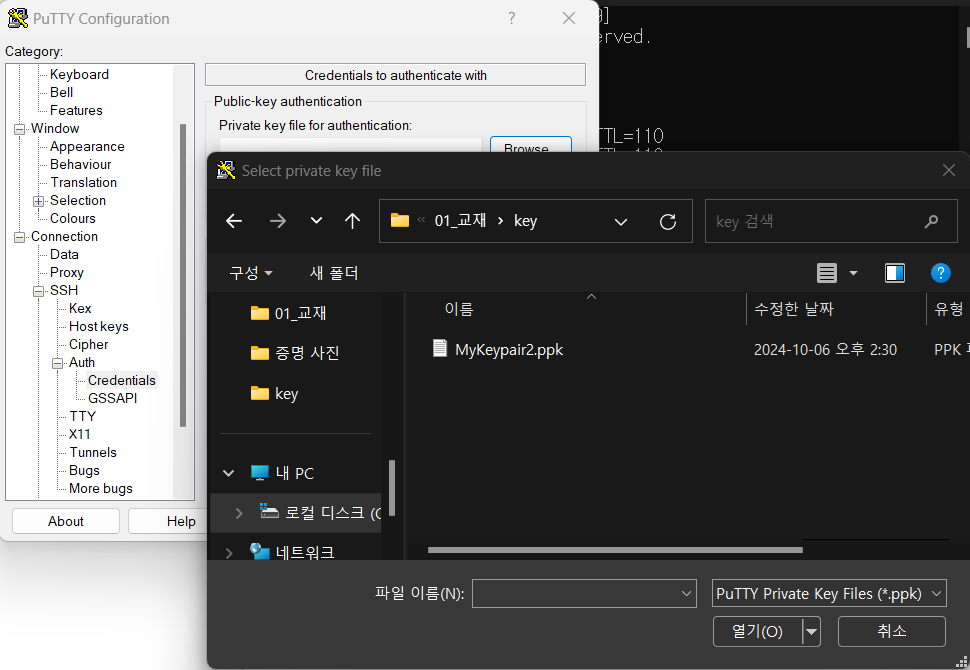The image size is (970, 670).
Task: Select 로컬 디스크 drive in sidebar
Action: [320, 513]
